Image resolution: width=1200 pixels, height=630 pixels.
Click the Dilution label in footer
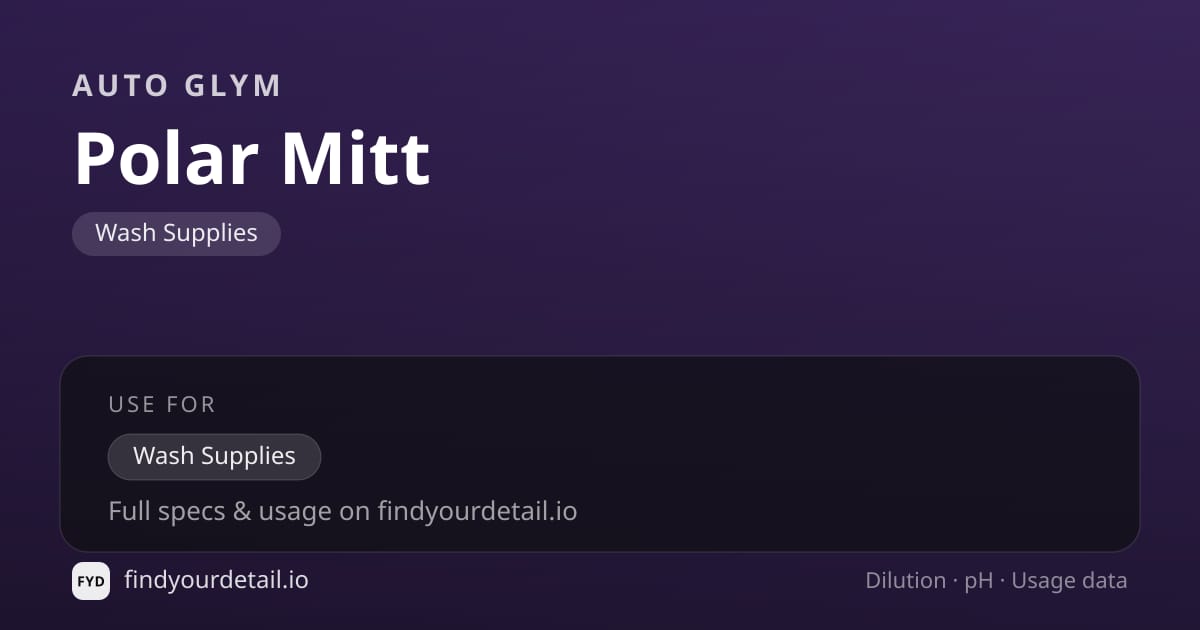(x=905, y=581)
